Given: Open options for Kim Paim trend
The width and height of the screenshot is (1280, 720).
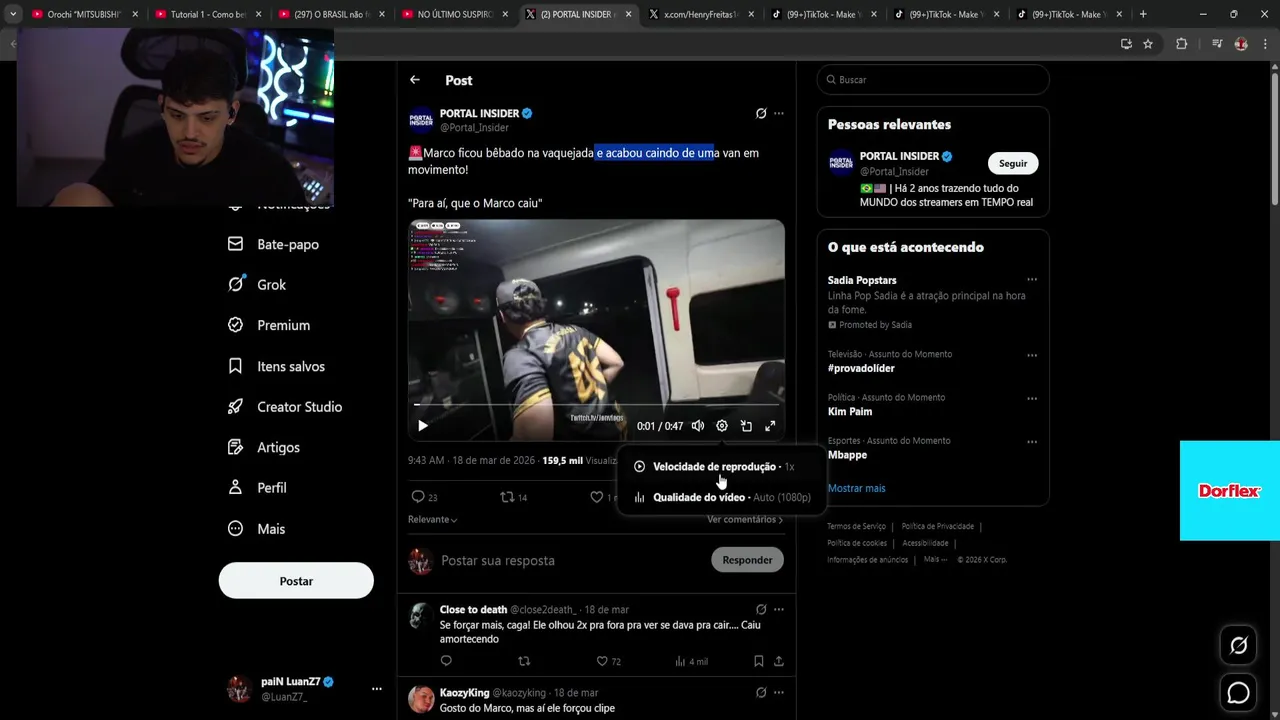Looking at the screenshot, I should pos(1032,398).
